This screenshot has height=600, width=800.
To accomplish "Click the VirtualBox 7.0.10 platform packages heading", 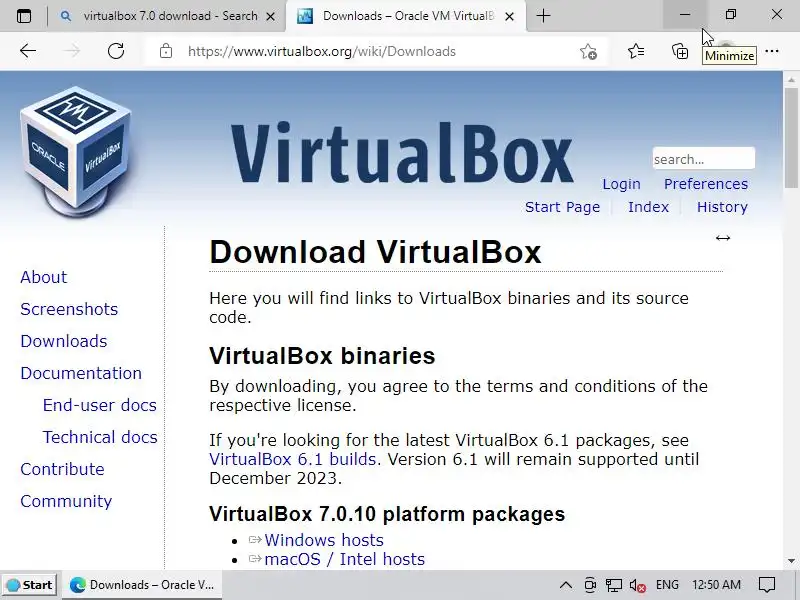I will coord(387,514).
